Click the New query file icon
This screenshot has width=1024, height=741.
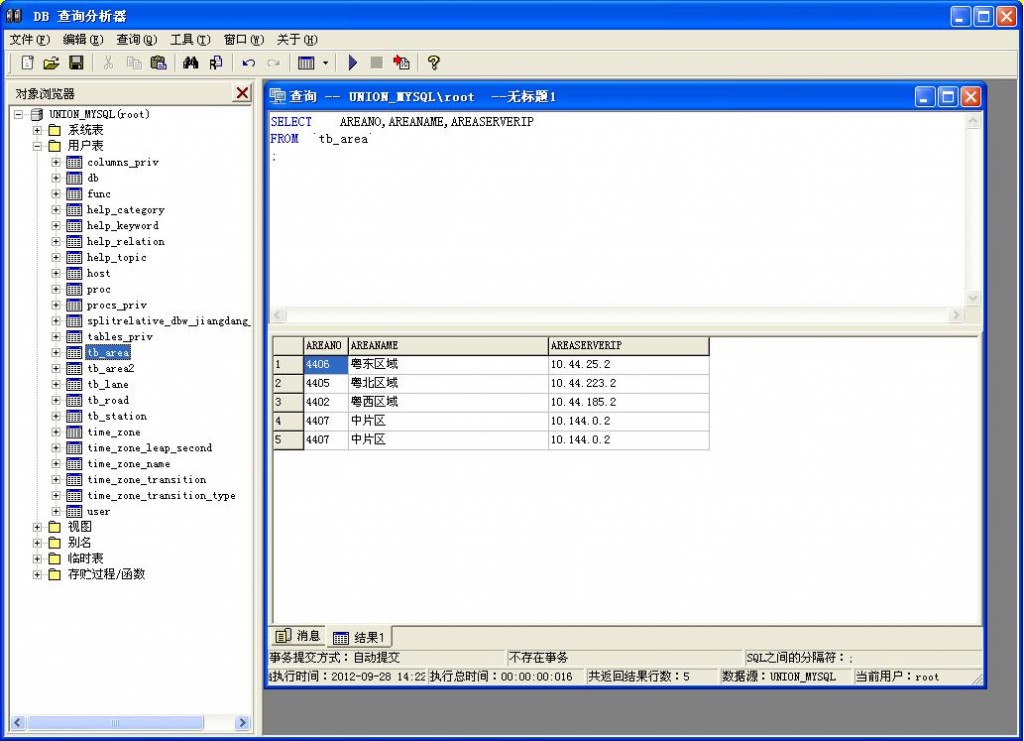tap(27, 63)
